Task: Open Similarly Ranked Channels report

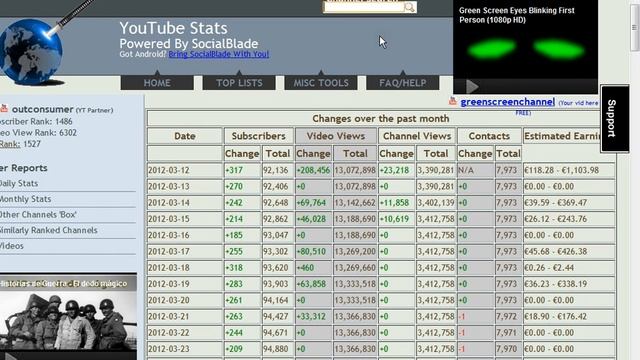Action: 49,230
